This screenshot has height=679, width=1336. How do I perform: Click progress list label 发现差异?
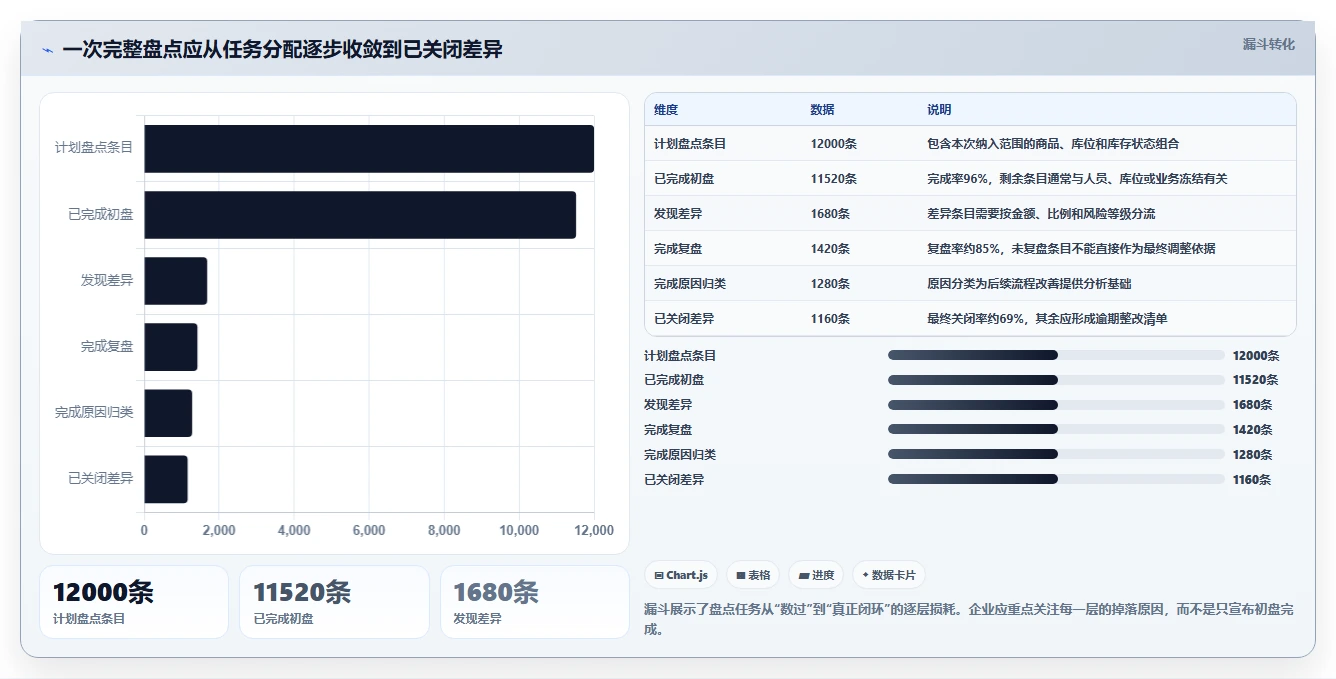[668, 405]
